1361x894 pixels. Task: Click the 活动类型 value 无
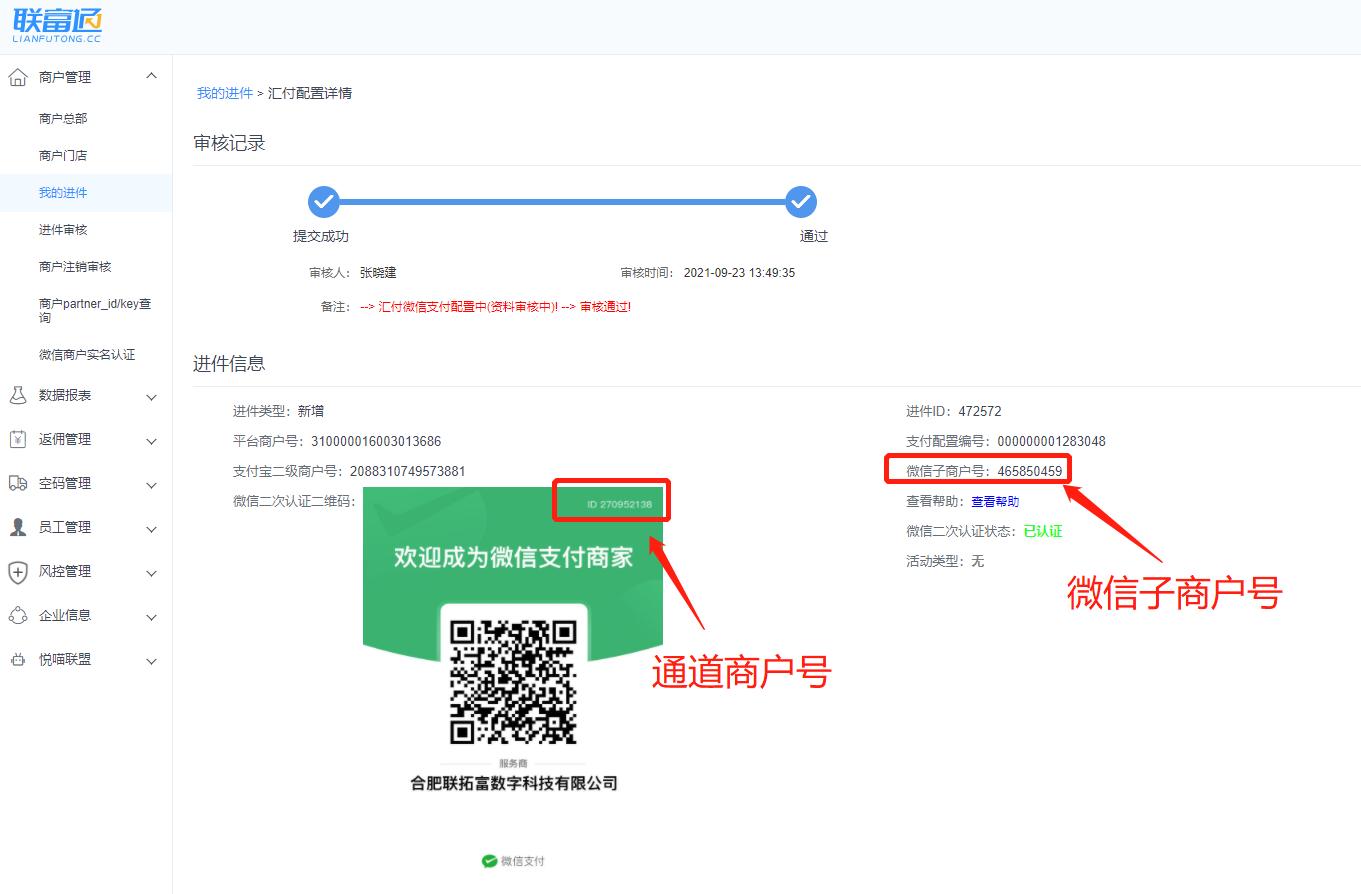pyautogui.click(x=978, y=561)
